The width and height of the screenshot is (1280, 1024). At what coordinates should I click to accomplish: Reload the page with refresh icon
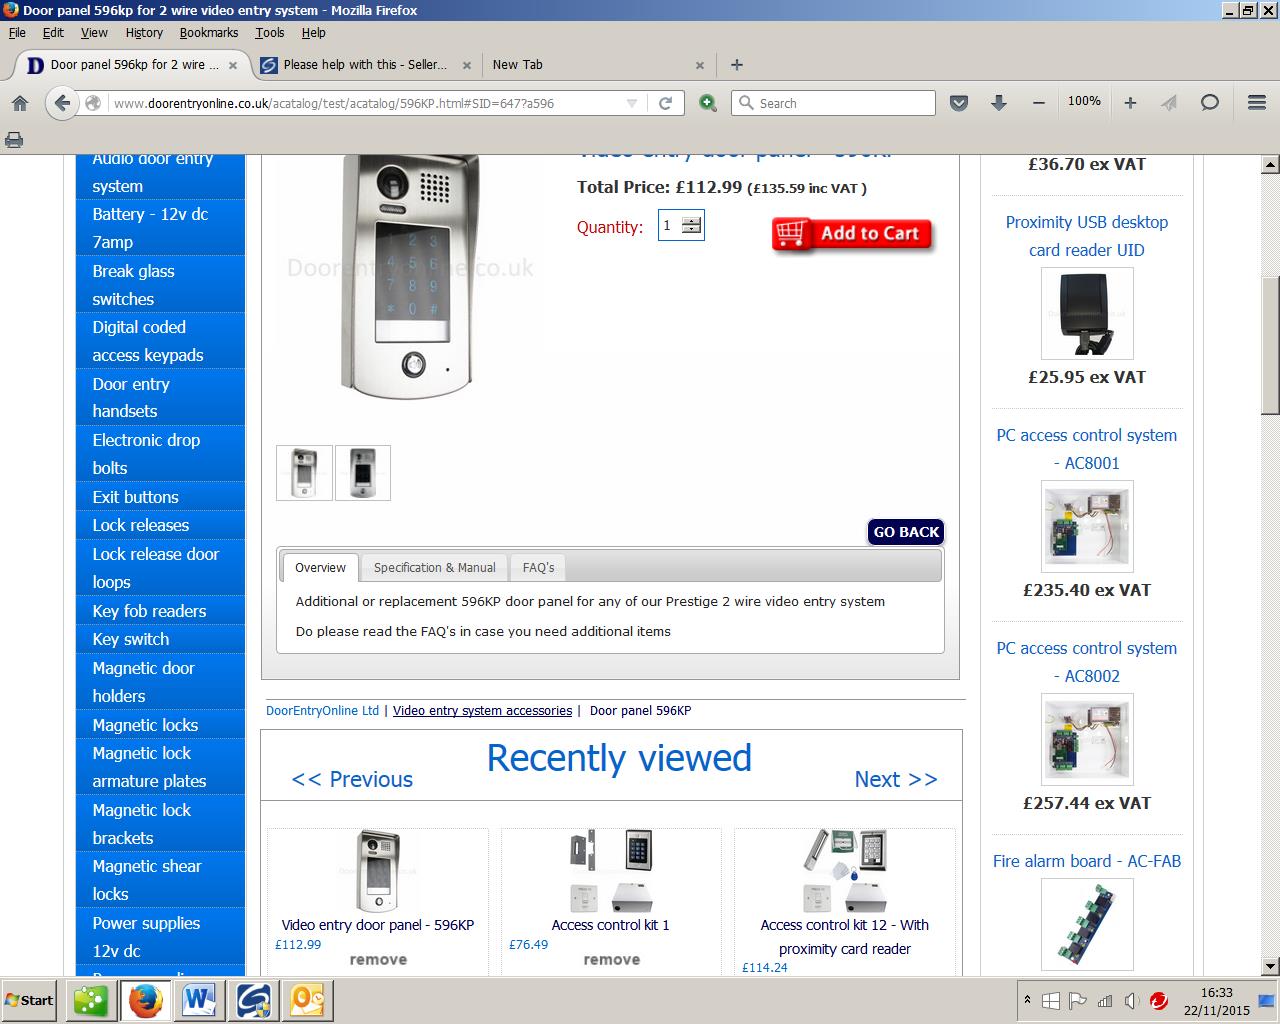point(665,103)
